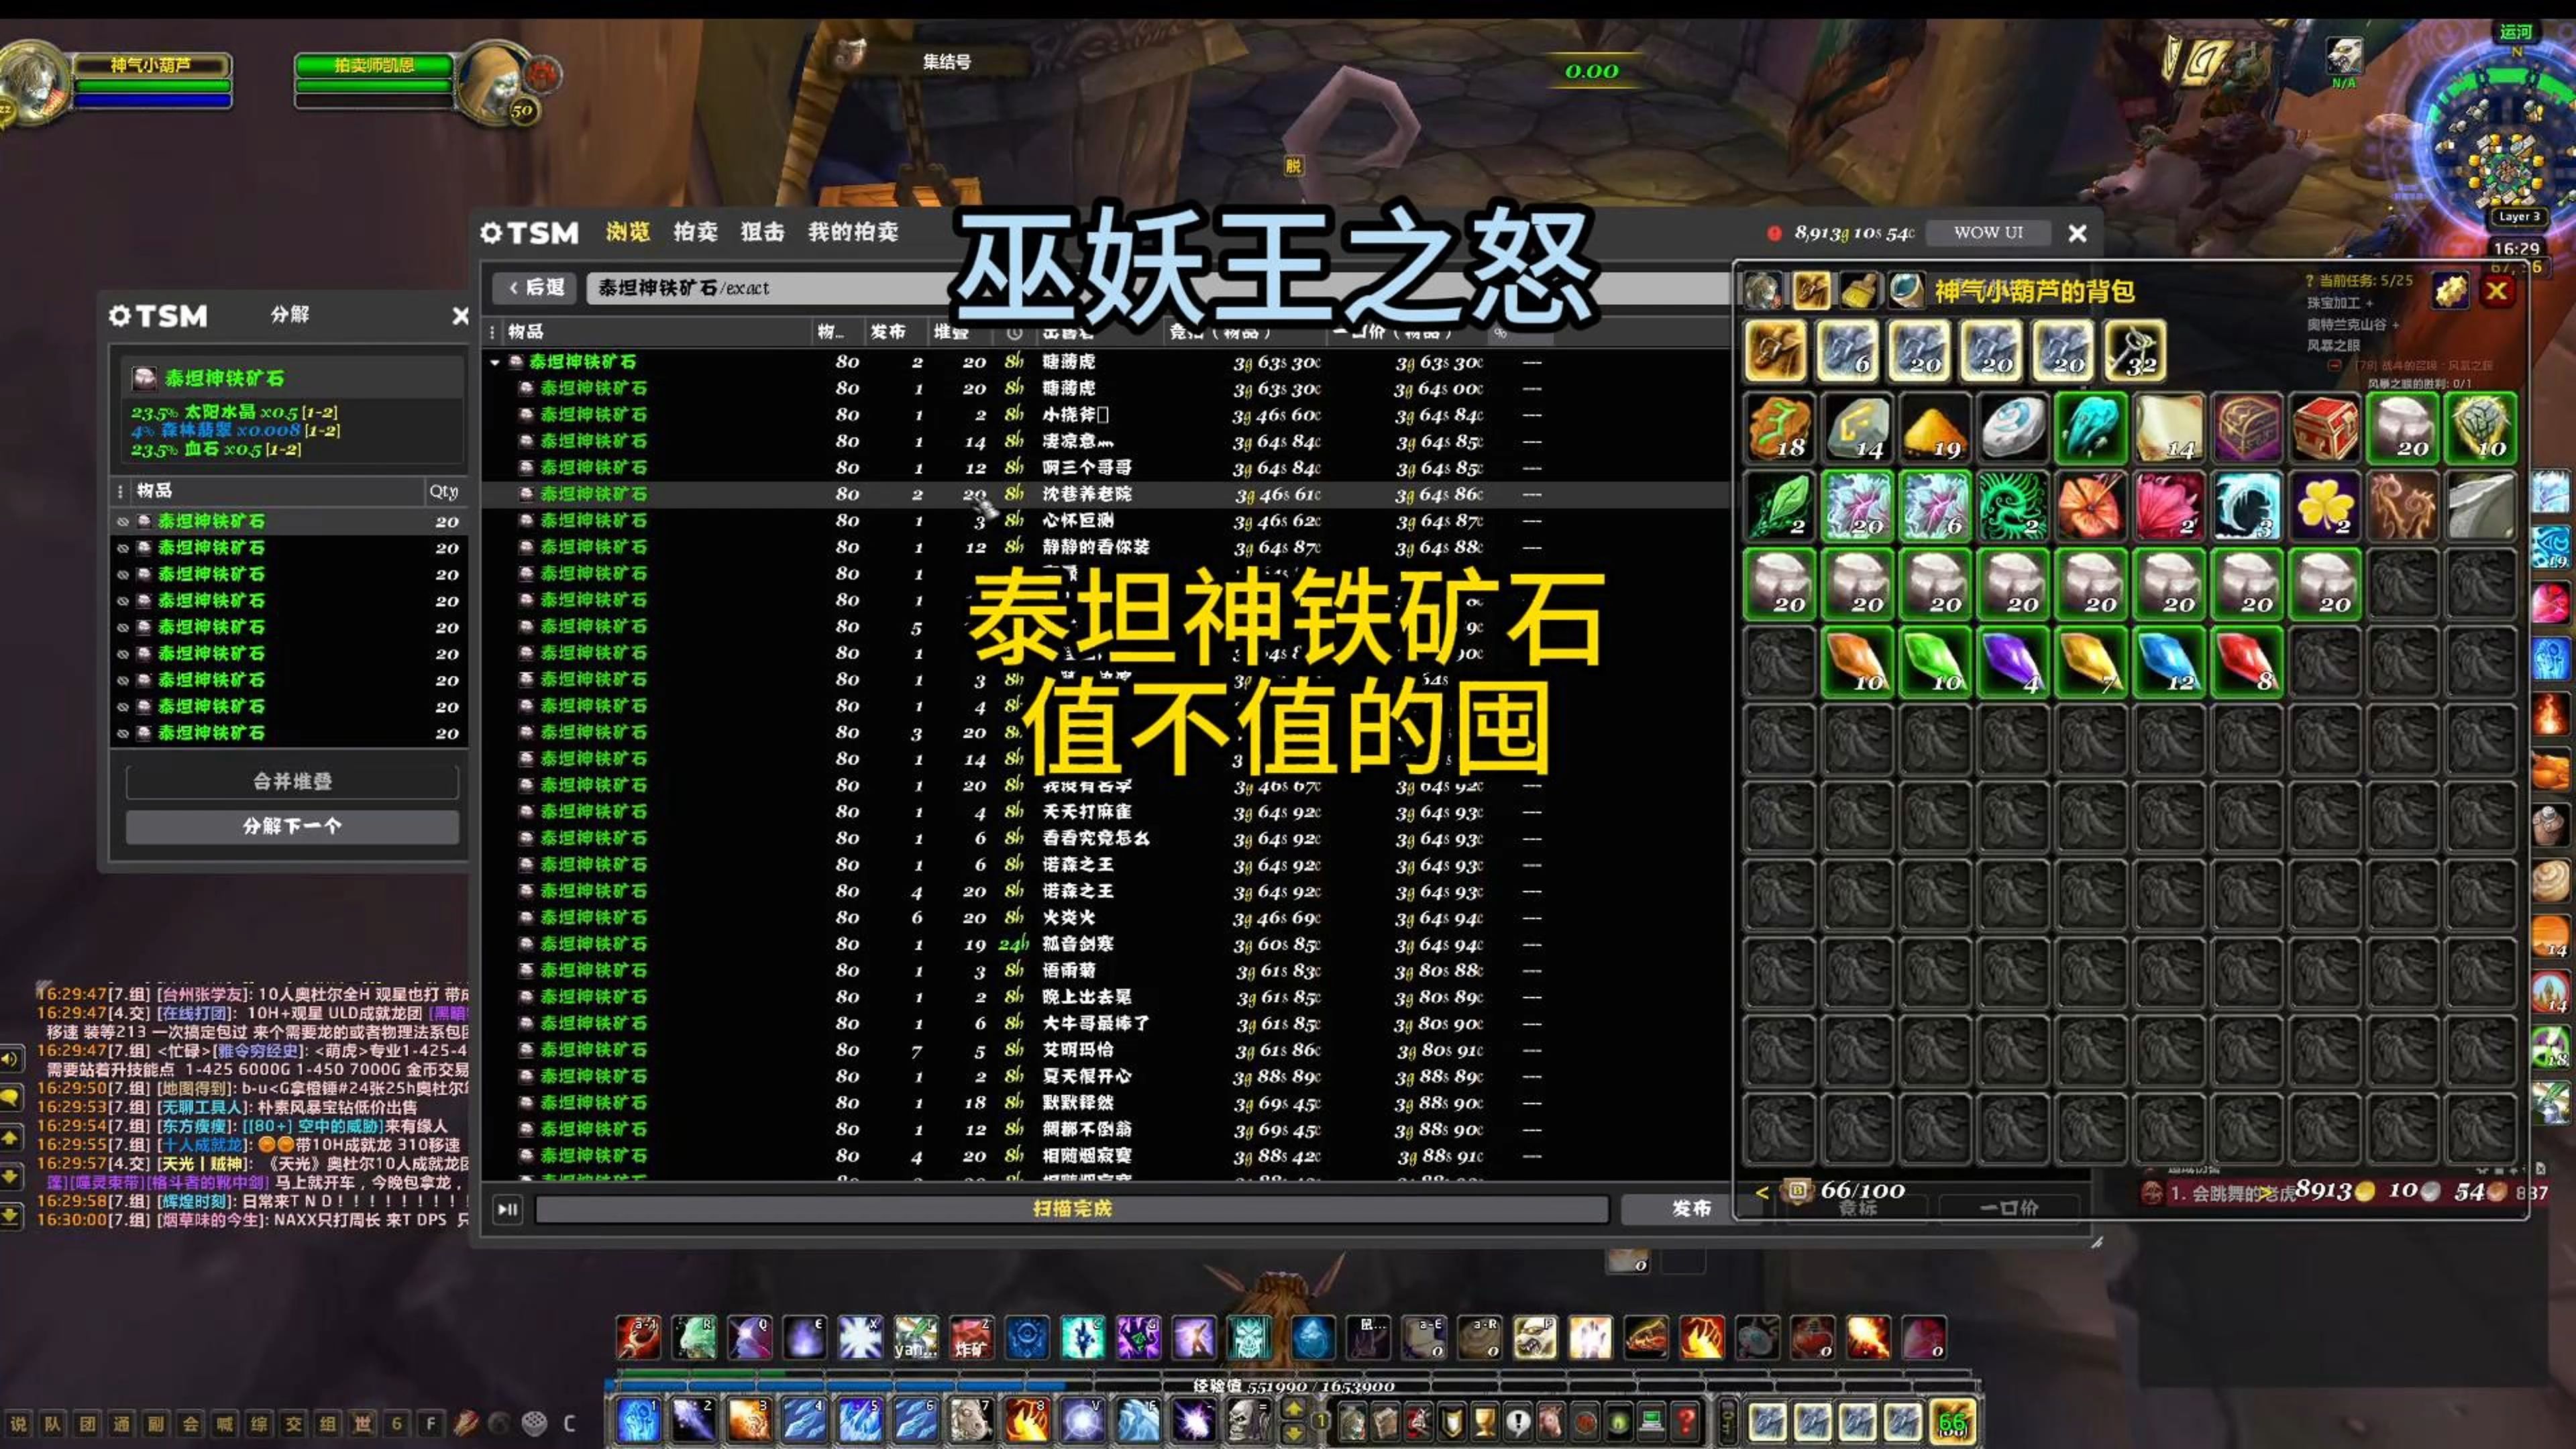Toggle the scan play/pause button in TSM
The width and height of the screenshot is (2576, 1449).
508,1209
